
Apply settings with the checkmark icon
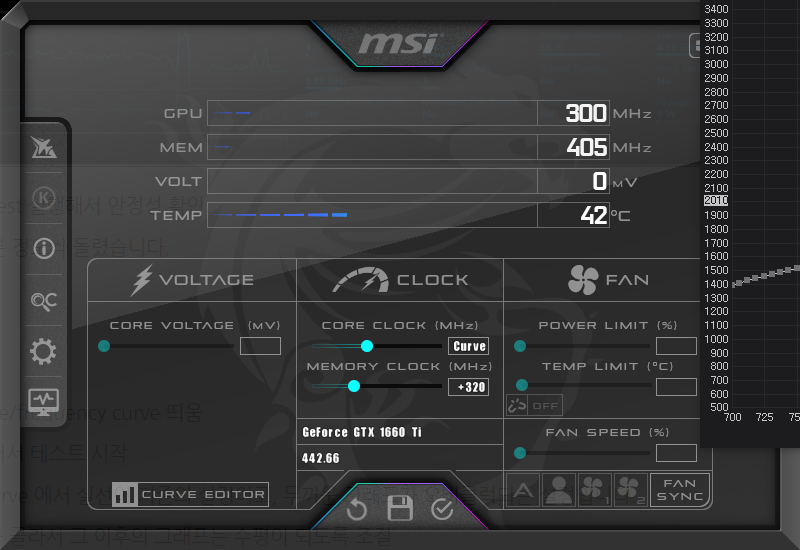pos(442,509)
